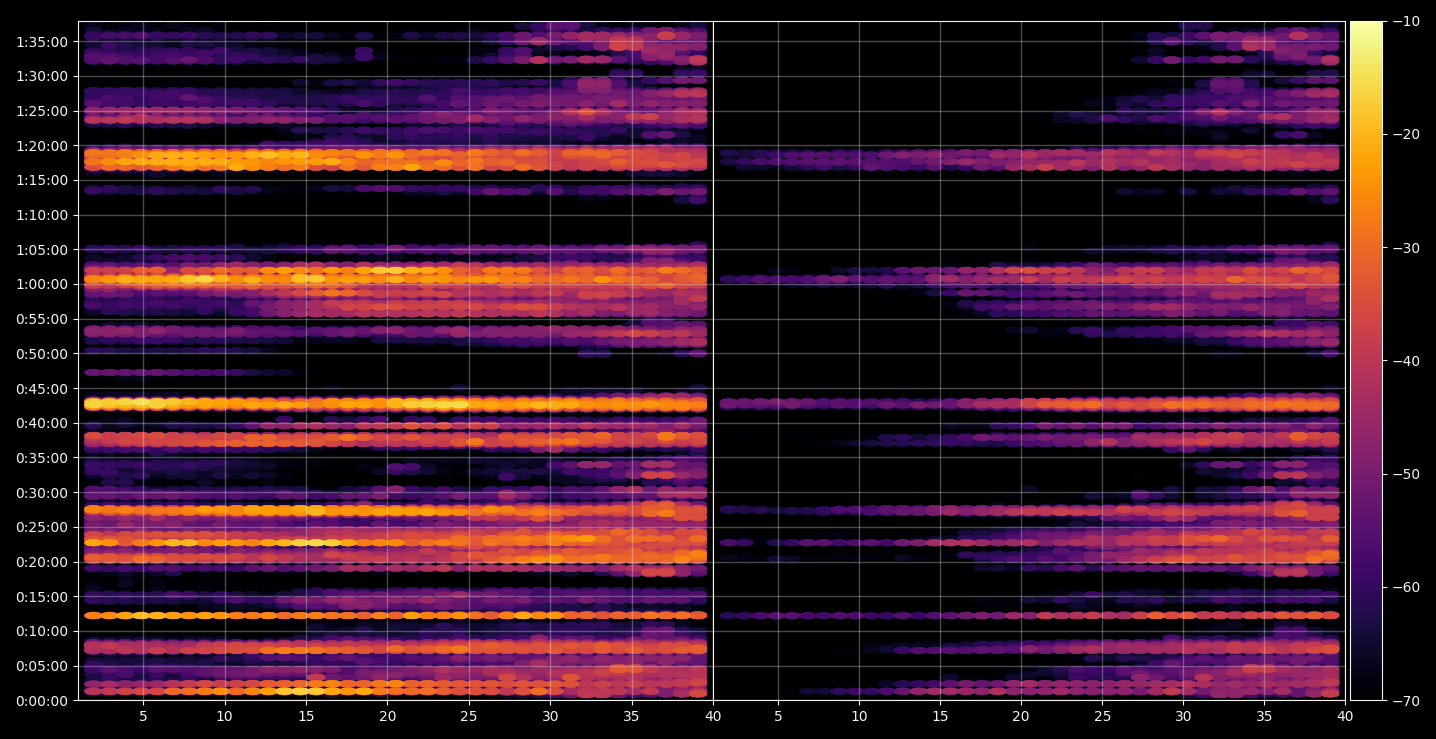
Task: Select the -20 colorbar tick label
Action: [1406, 135]
